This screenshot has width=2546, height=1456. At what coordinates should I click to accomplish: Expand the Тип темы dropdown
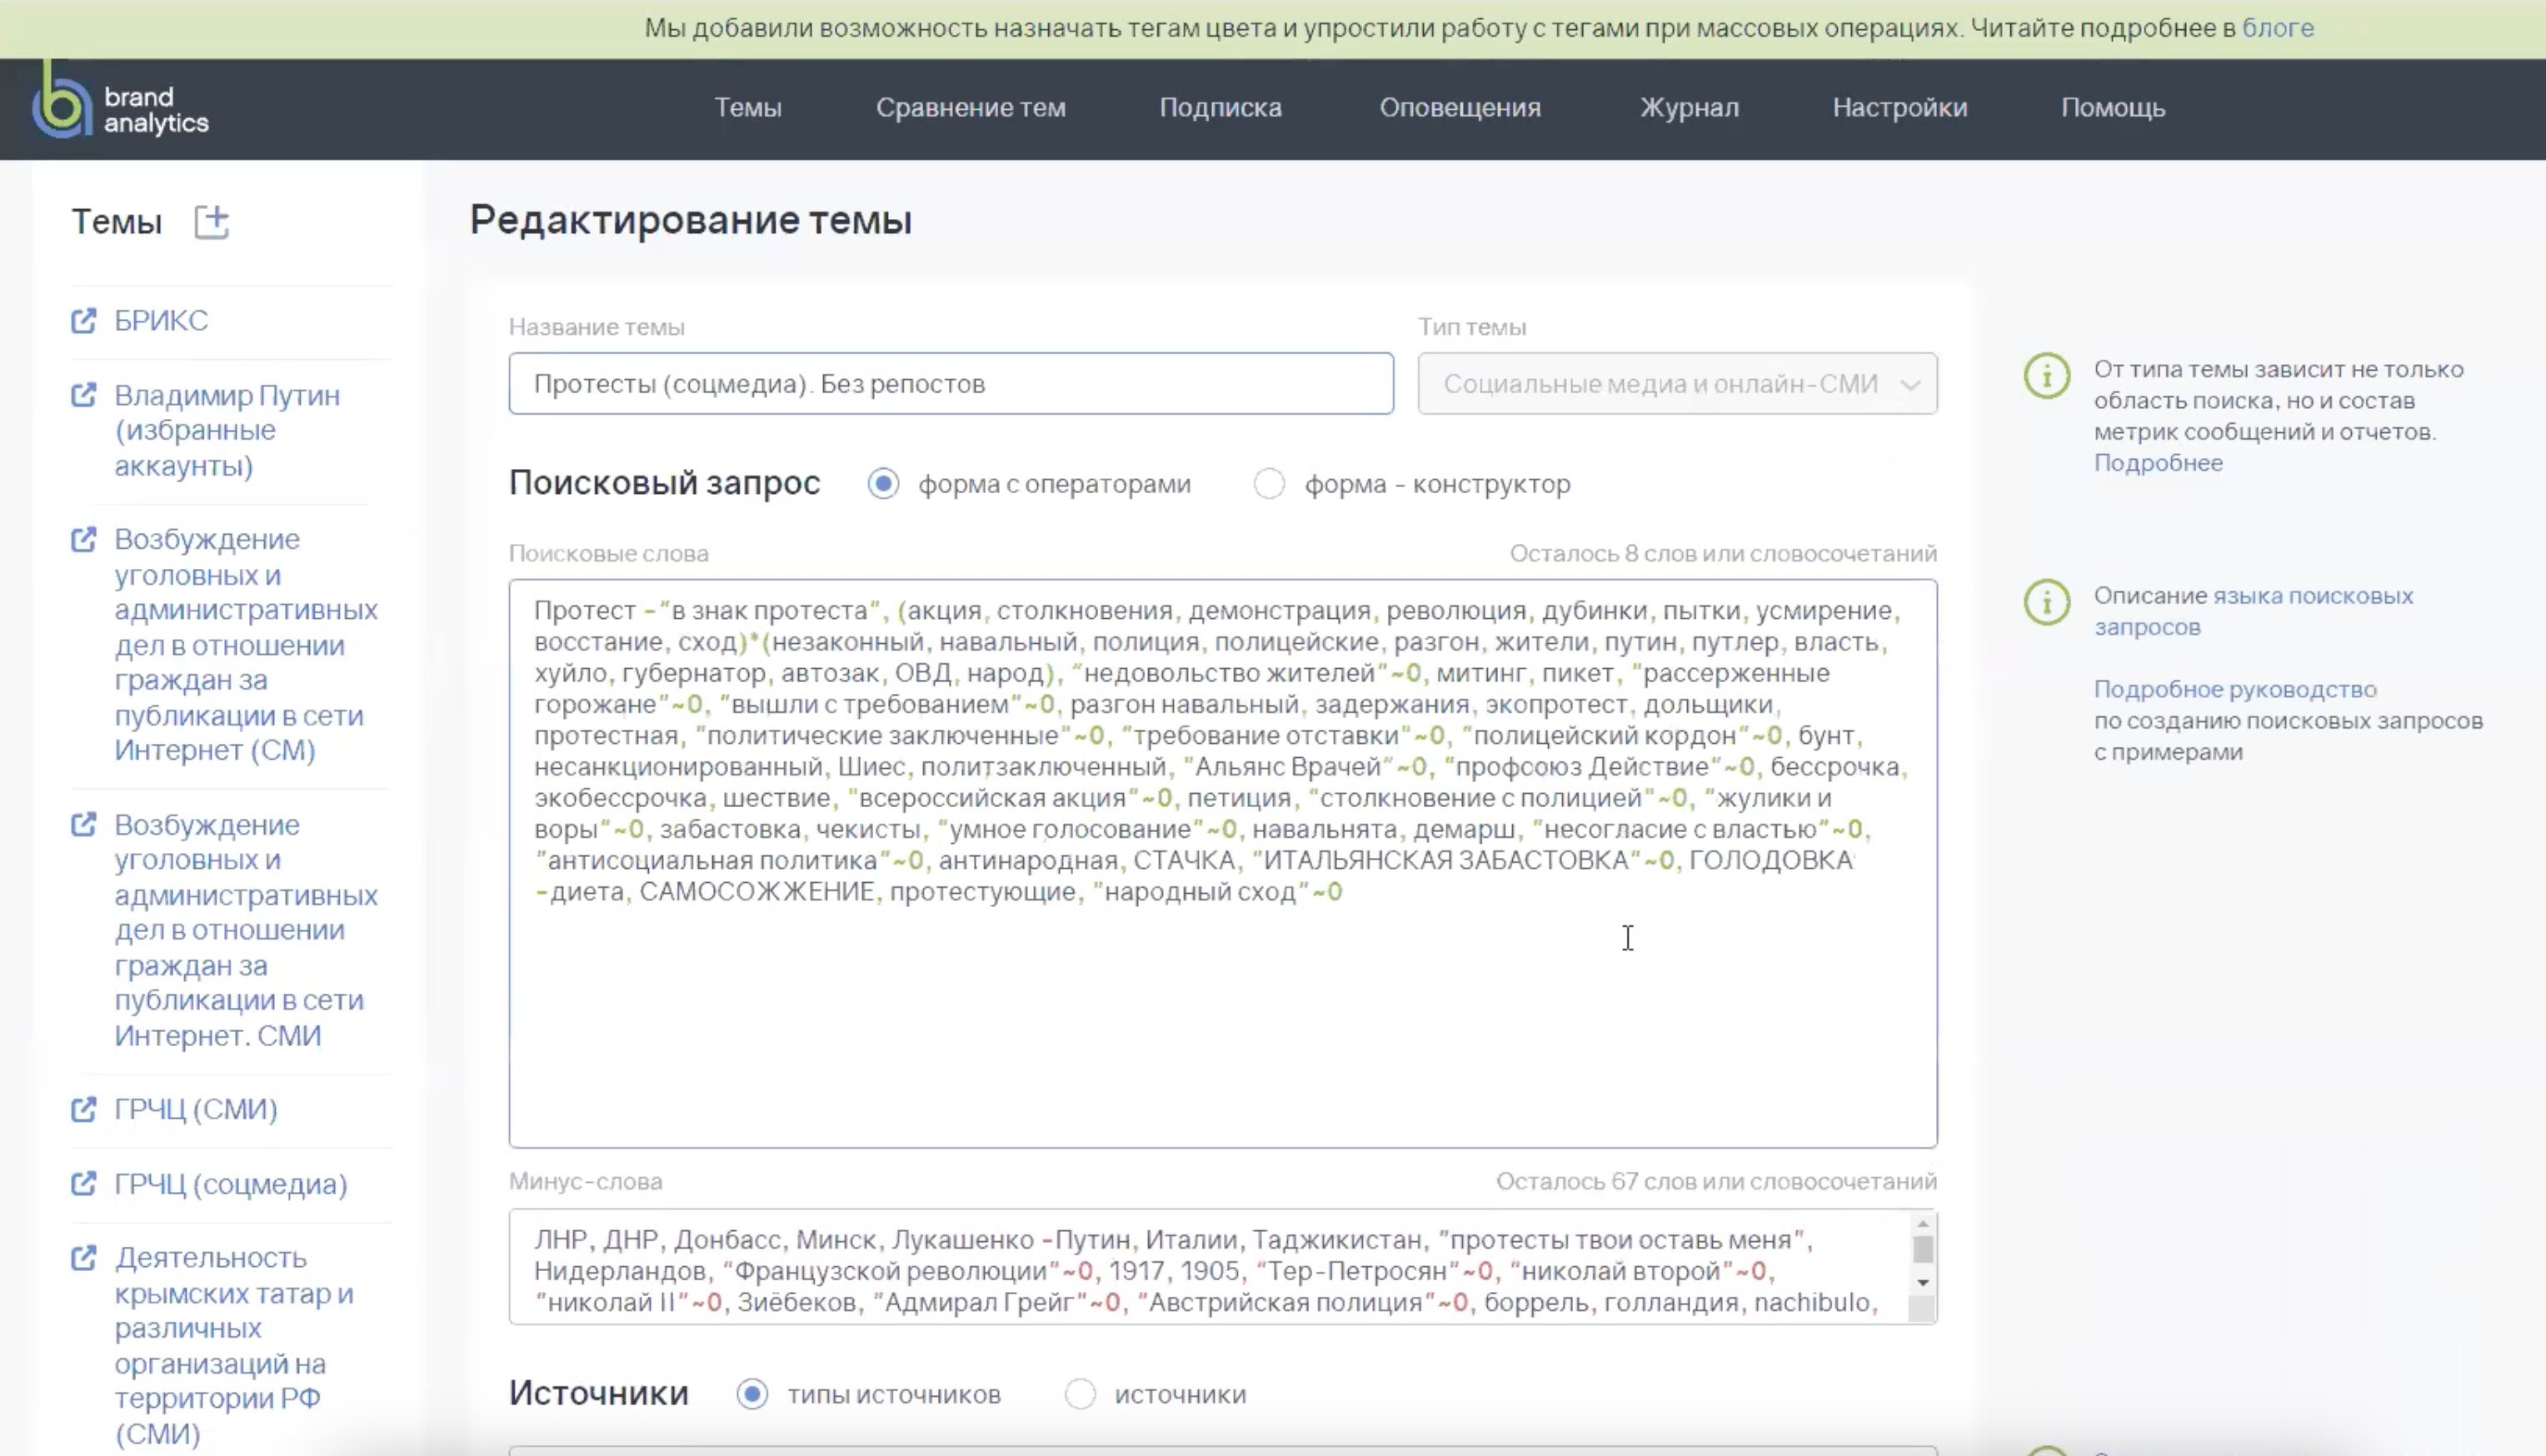(x=1676, y=384)
